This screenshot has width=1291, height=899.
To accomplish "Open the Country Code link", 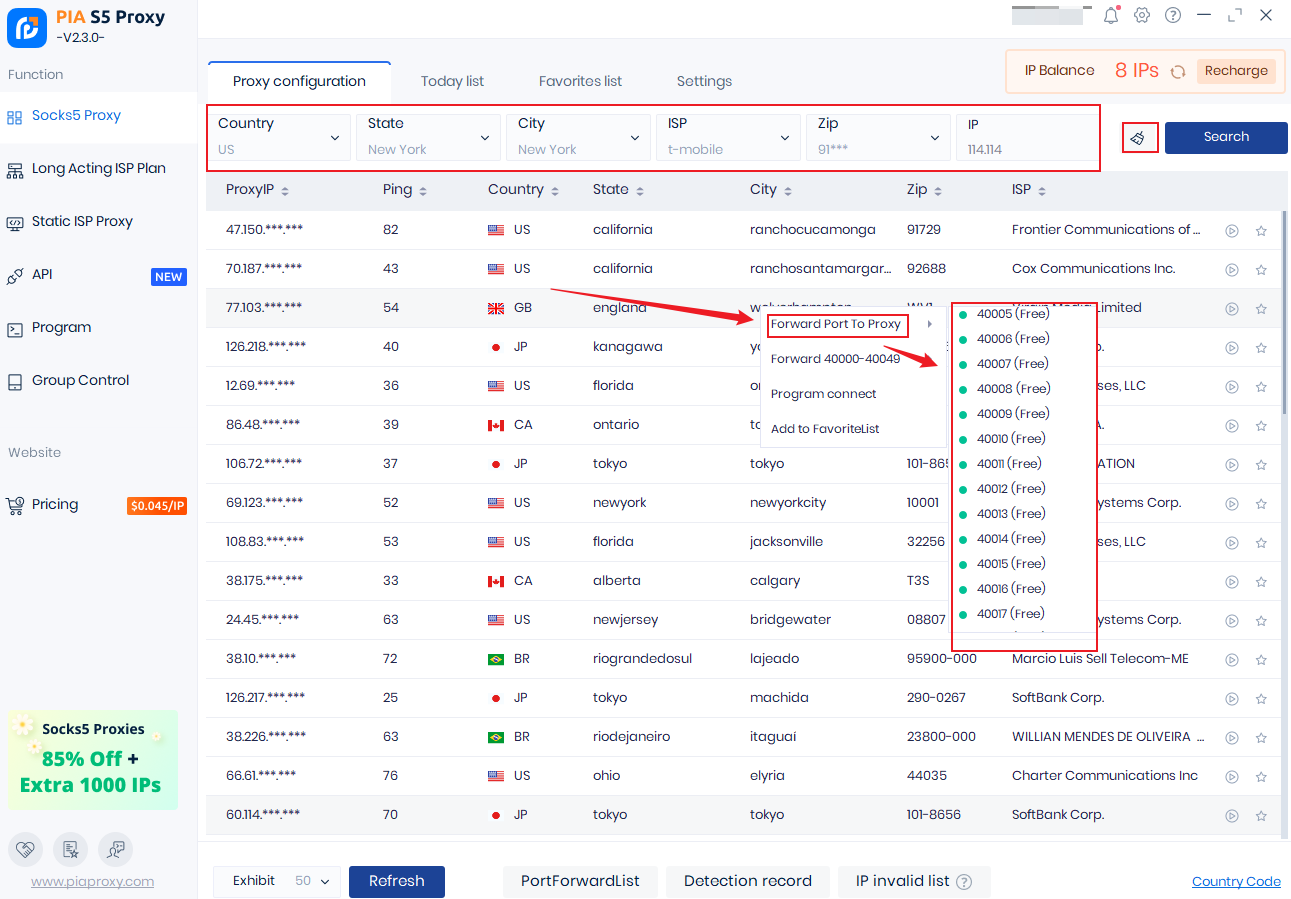I will coord(1236,881).
